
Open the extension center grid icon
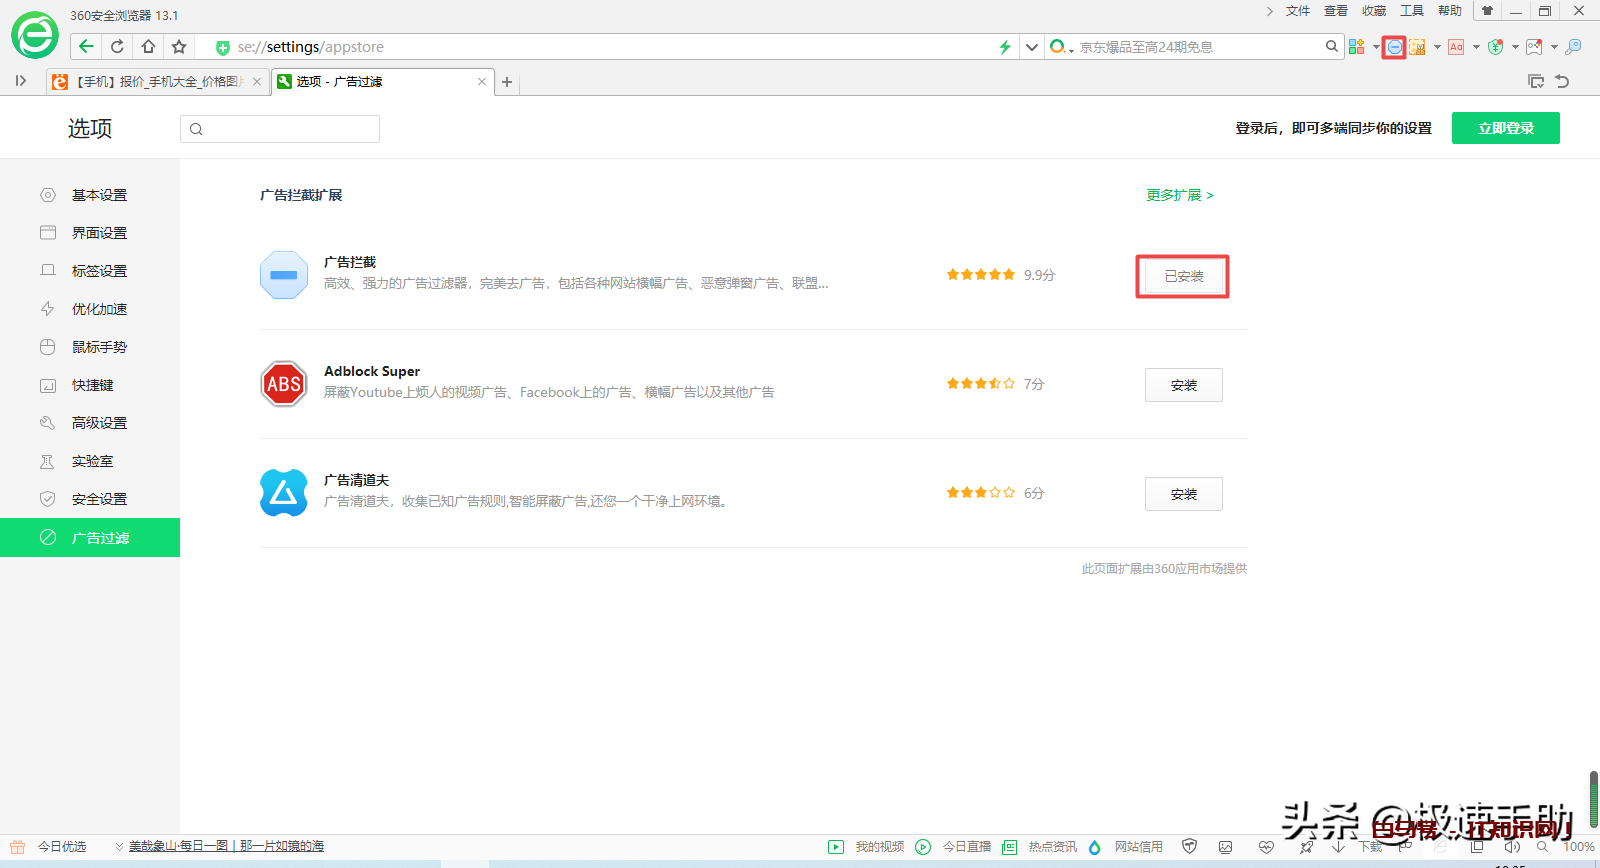pyautogui.click(x=1357, y=47)
